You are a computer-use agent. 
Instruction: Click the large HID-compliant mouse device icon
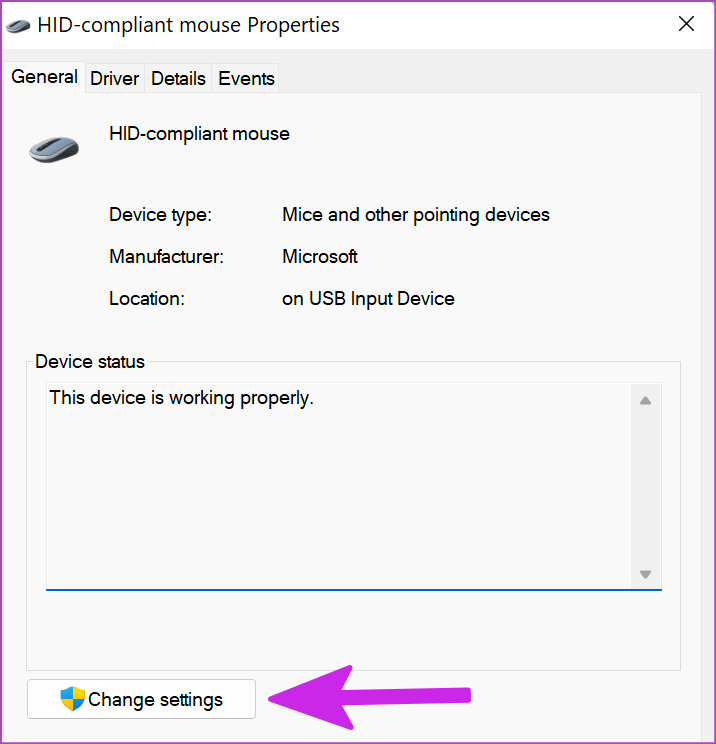pyautogui.click(x=54, y=149)
